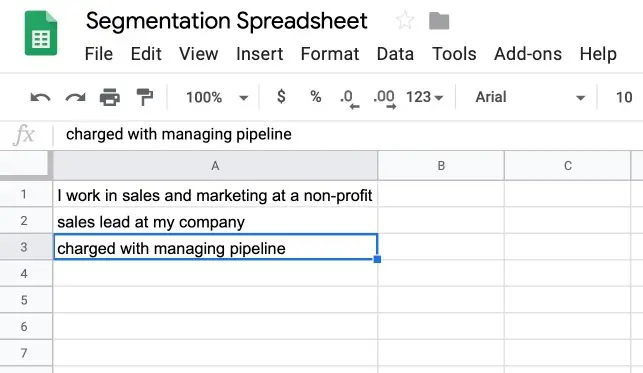The image size is (643, 373).
Task: Decrease decimal places icon
Action: tap(349, 98)
